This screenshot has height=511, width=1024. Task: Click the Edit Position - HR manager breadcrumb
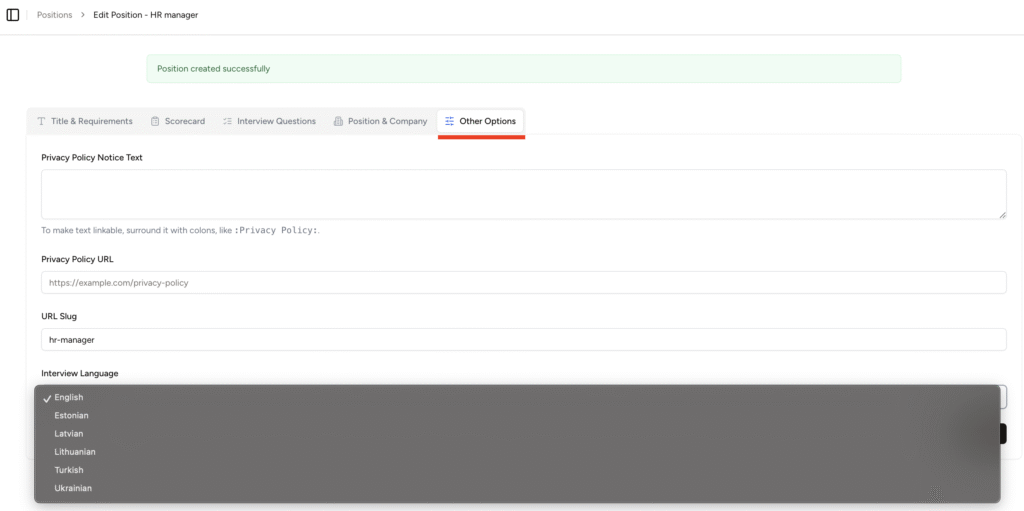pyautogui.click(x=145, y=15)
